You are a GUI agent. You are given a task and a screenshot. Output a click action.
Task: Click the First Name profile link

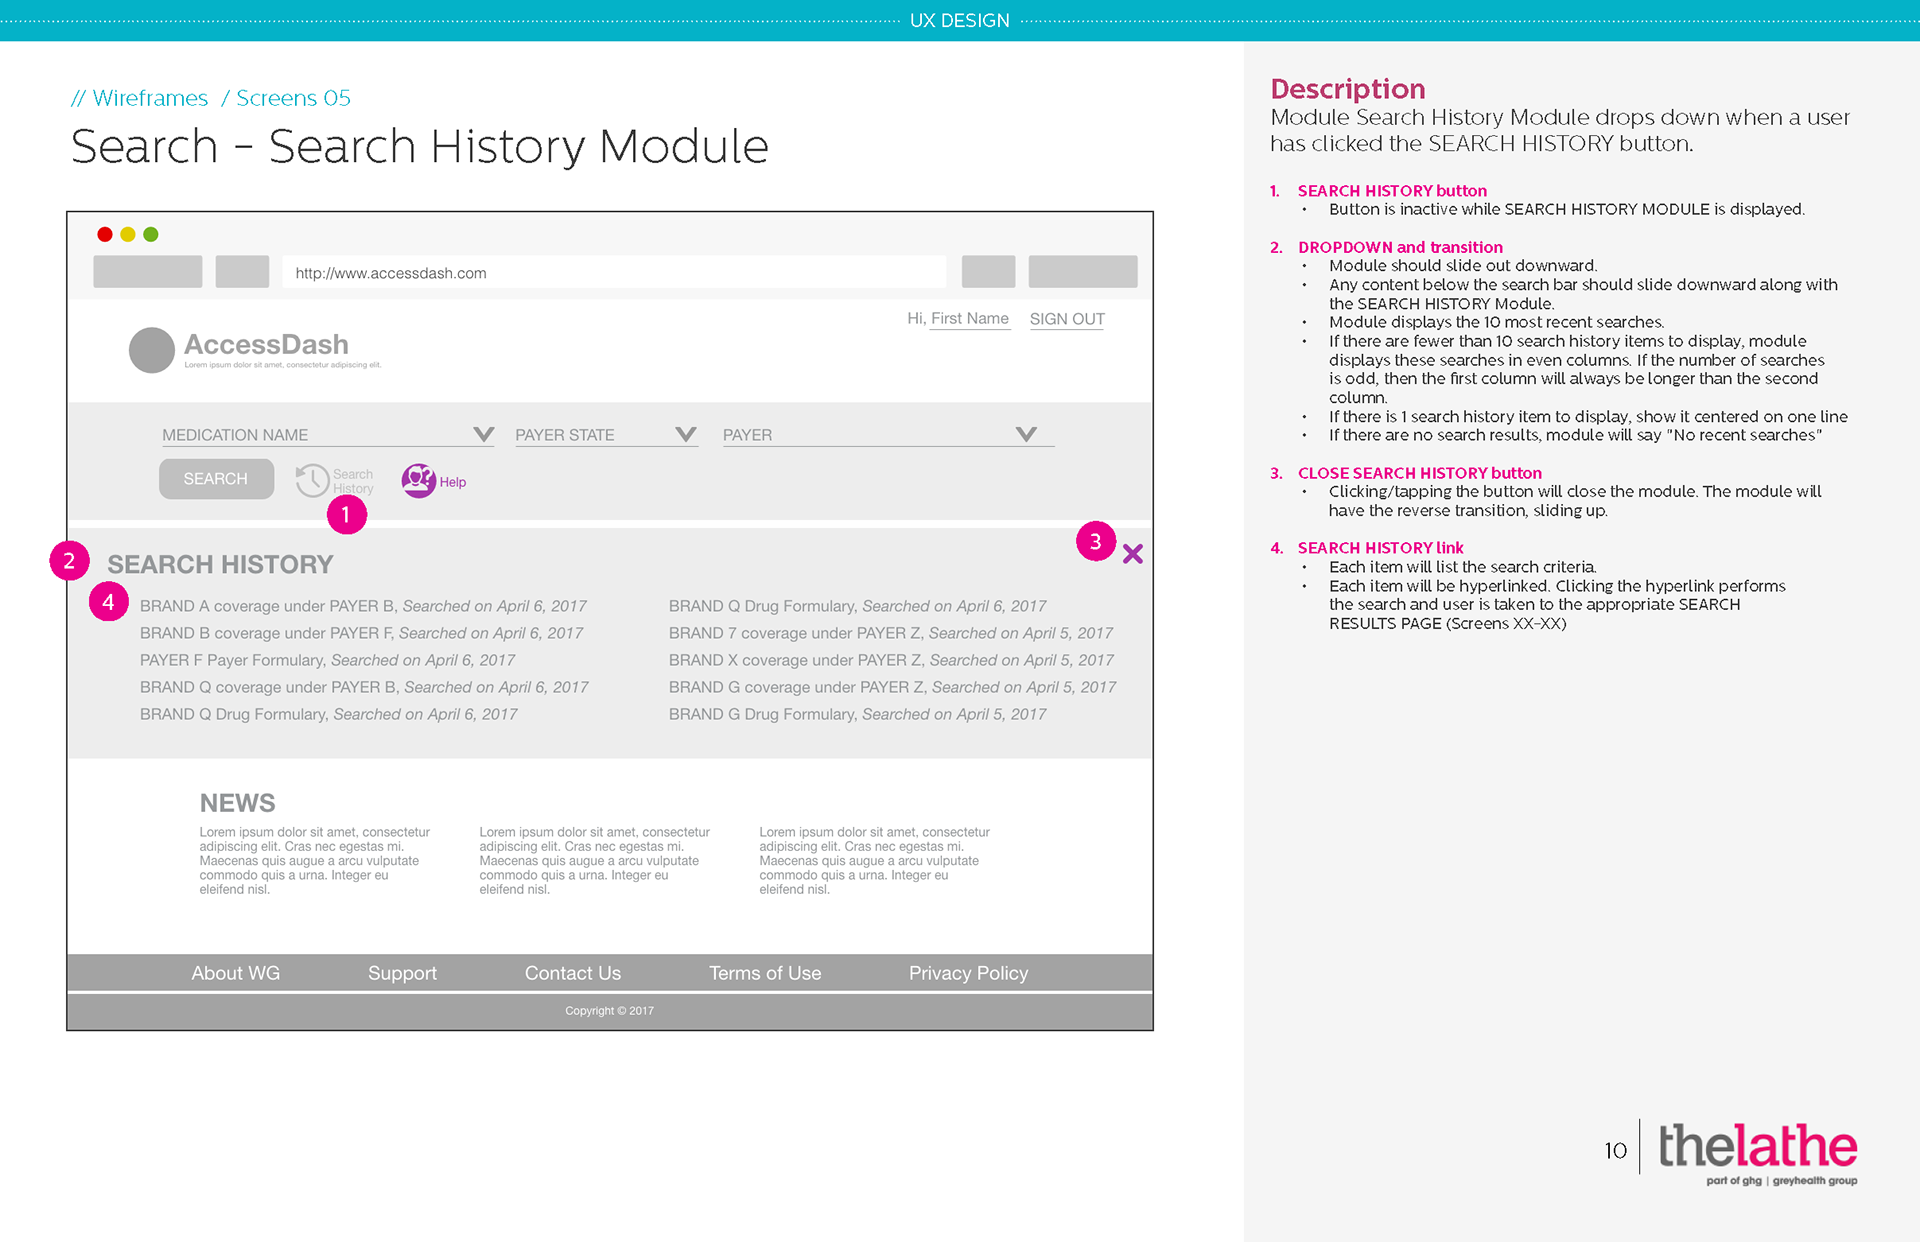point(969,319)
